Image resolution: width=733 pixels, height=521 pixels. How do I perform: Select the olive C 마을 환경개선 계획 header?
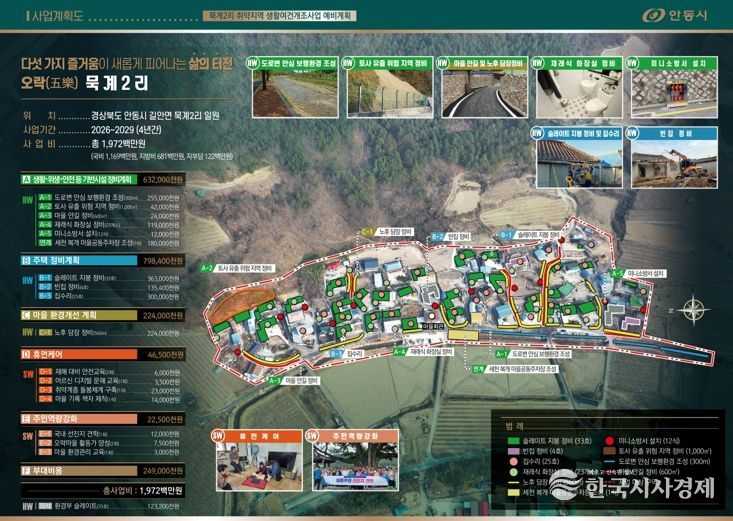click(x=79, y=315)
